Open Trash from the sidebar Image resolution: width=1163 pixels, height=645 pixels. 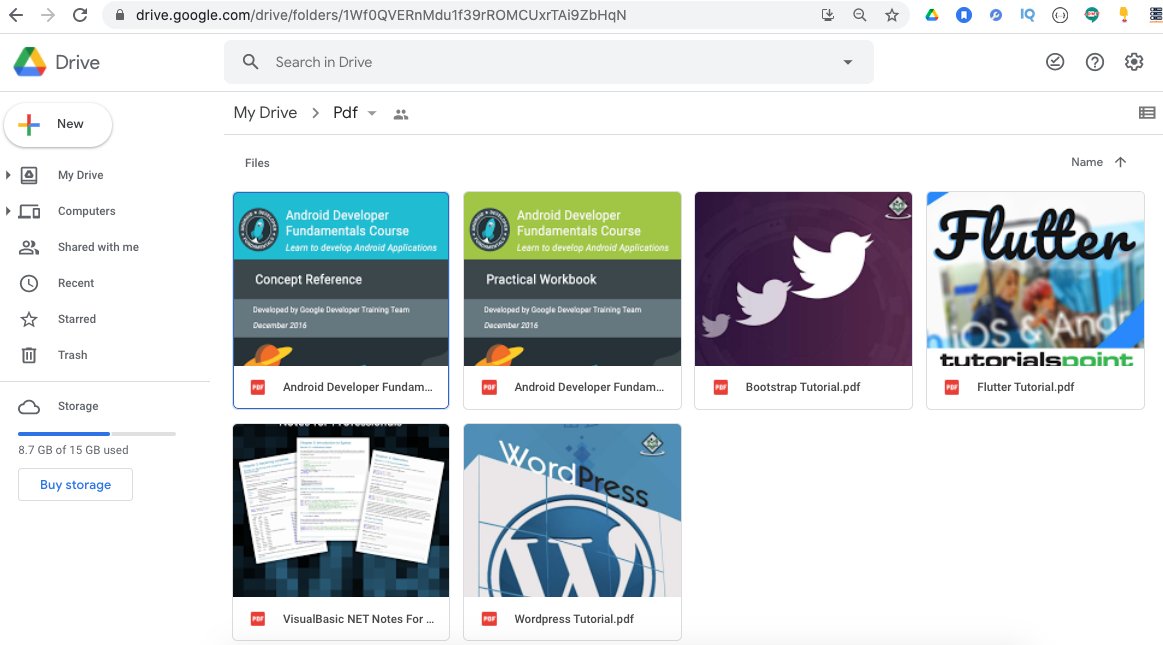[73, 355]
